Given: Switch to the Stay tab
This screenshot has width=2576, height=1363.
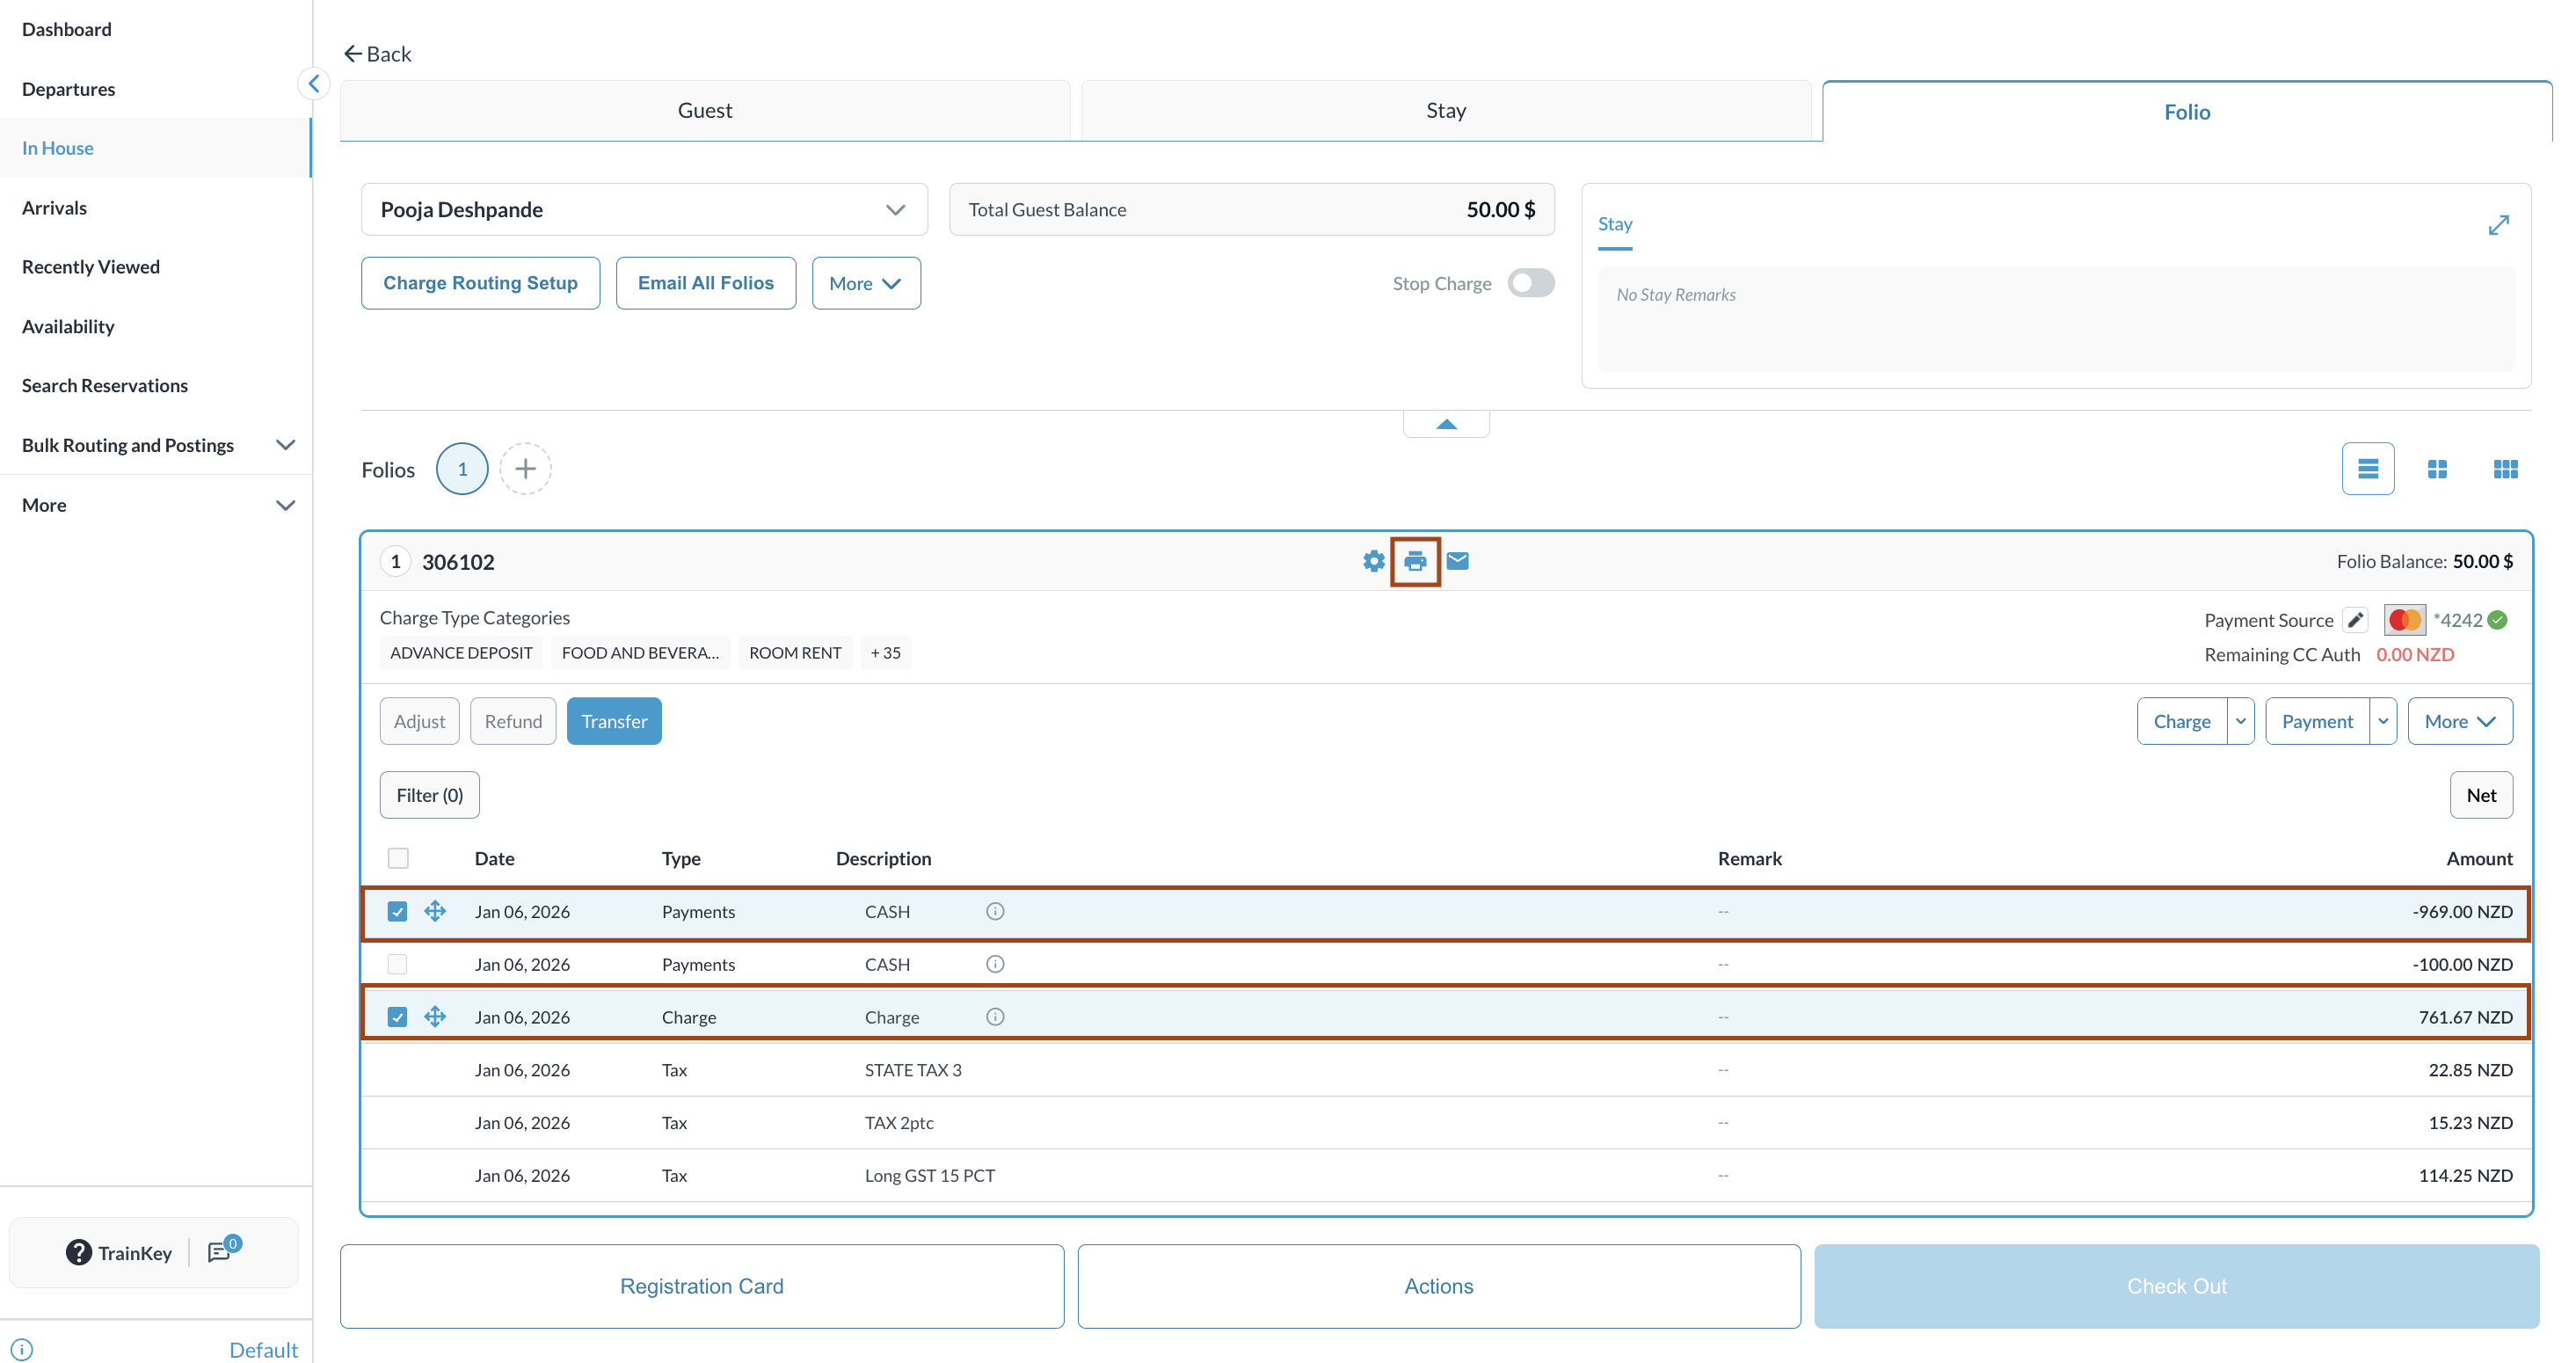Looking at the screenshot, I should (1445, 111).
